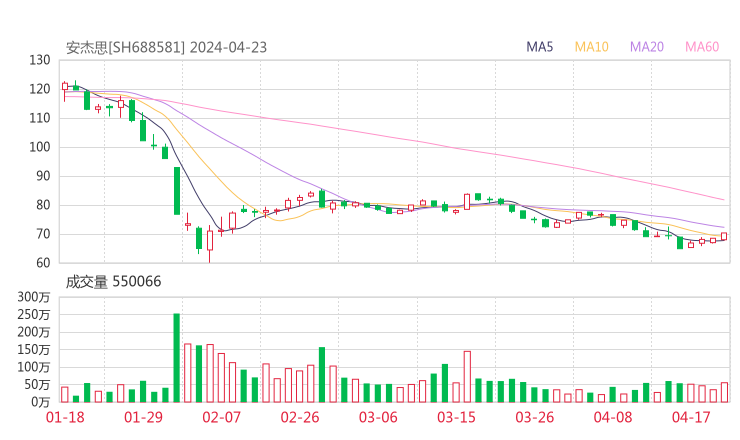Click the MA60 legend label
Viewport: 740px width, 440px height.
pos(702,47)
